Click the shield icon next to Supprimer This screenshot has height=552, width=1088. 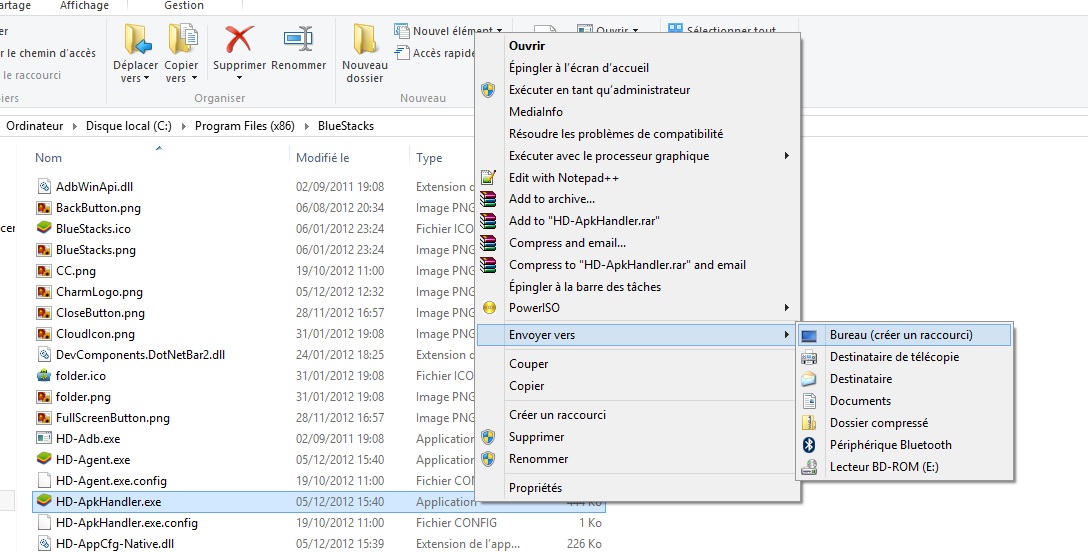tap(488, 437)
